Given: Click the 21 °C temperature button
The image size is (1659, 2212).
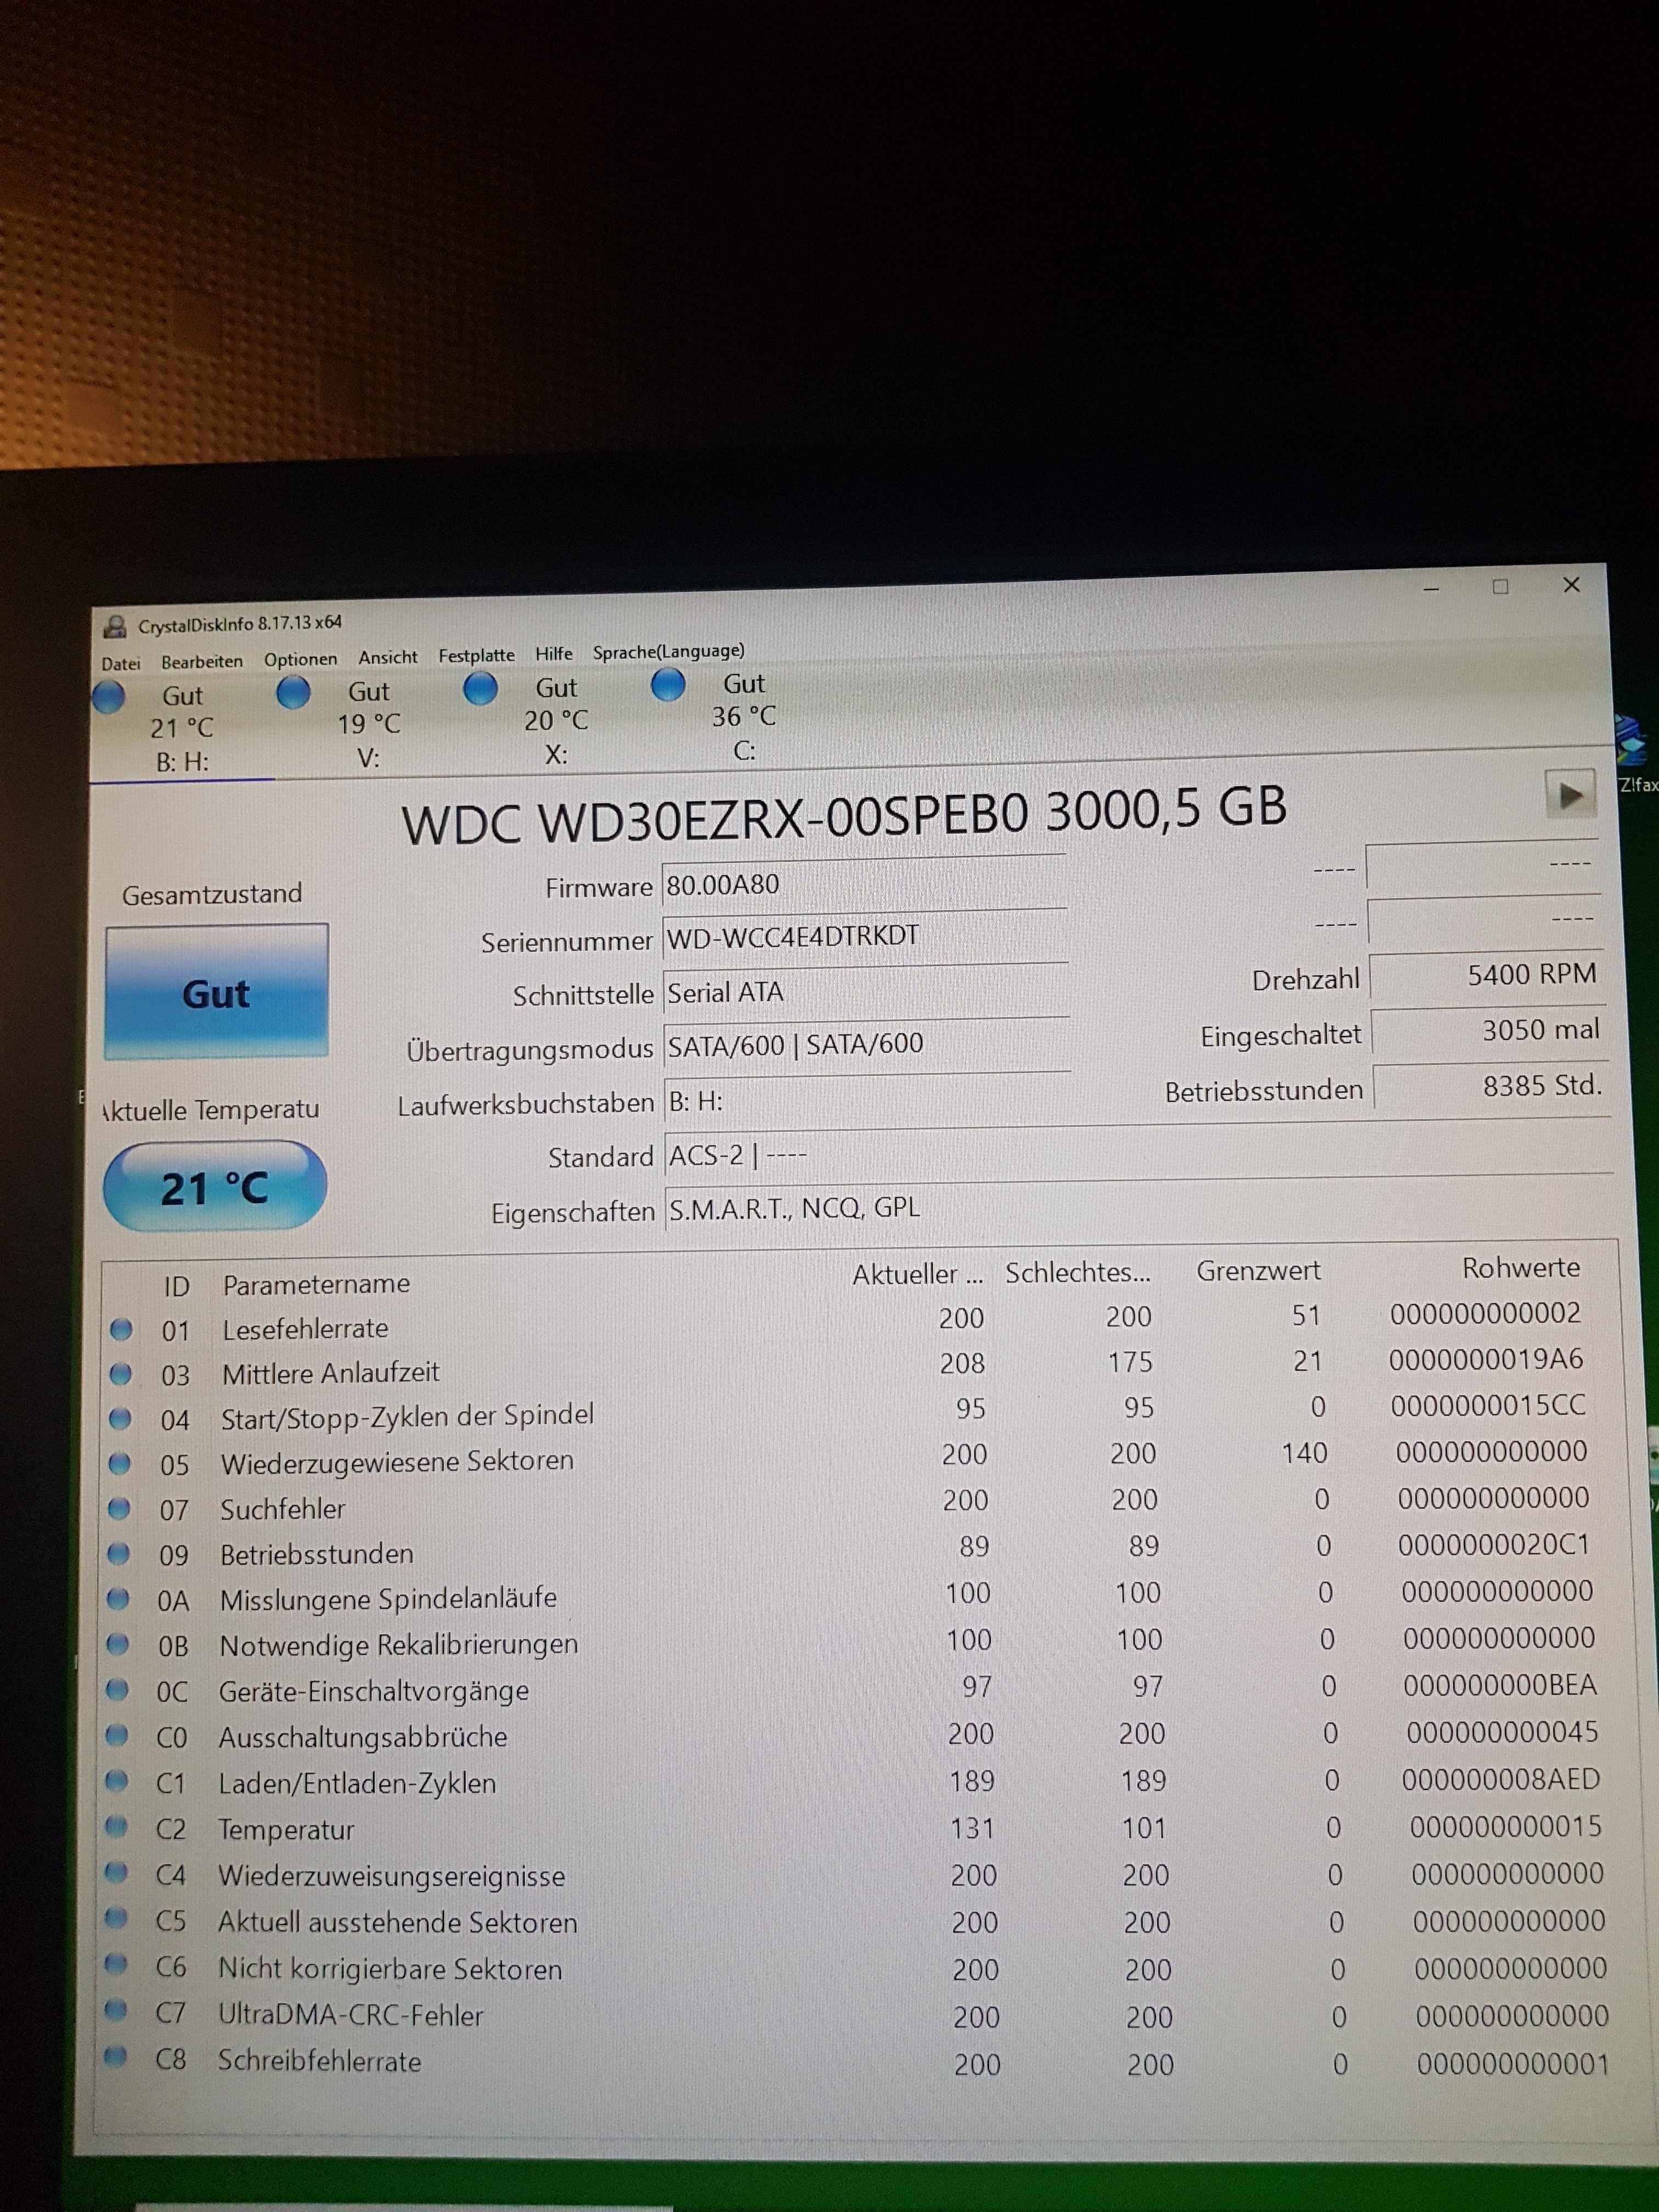Looking at the screenshot, I should tap(215, 1187).
